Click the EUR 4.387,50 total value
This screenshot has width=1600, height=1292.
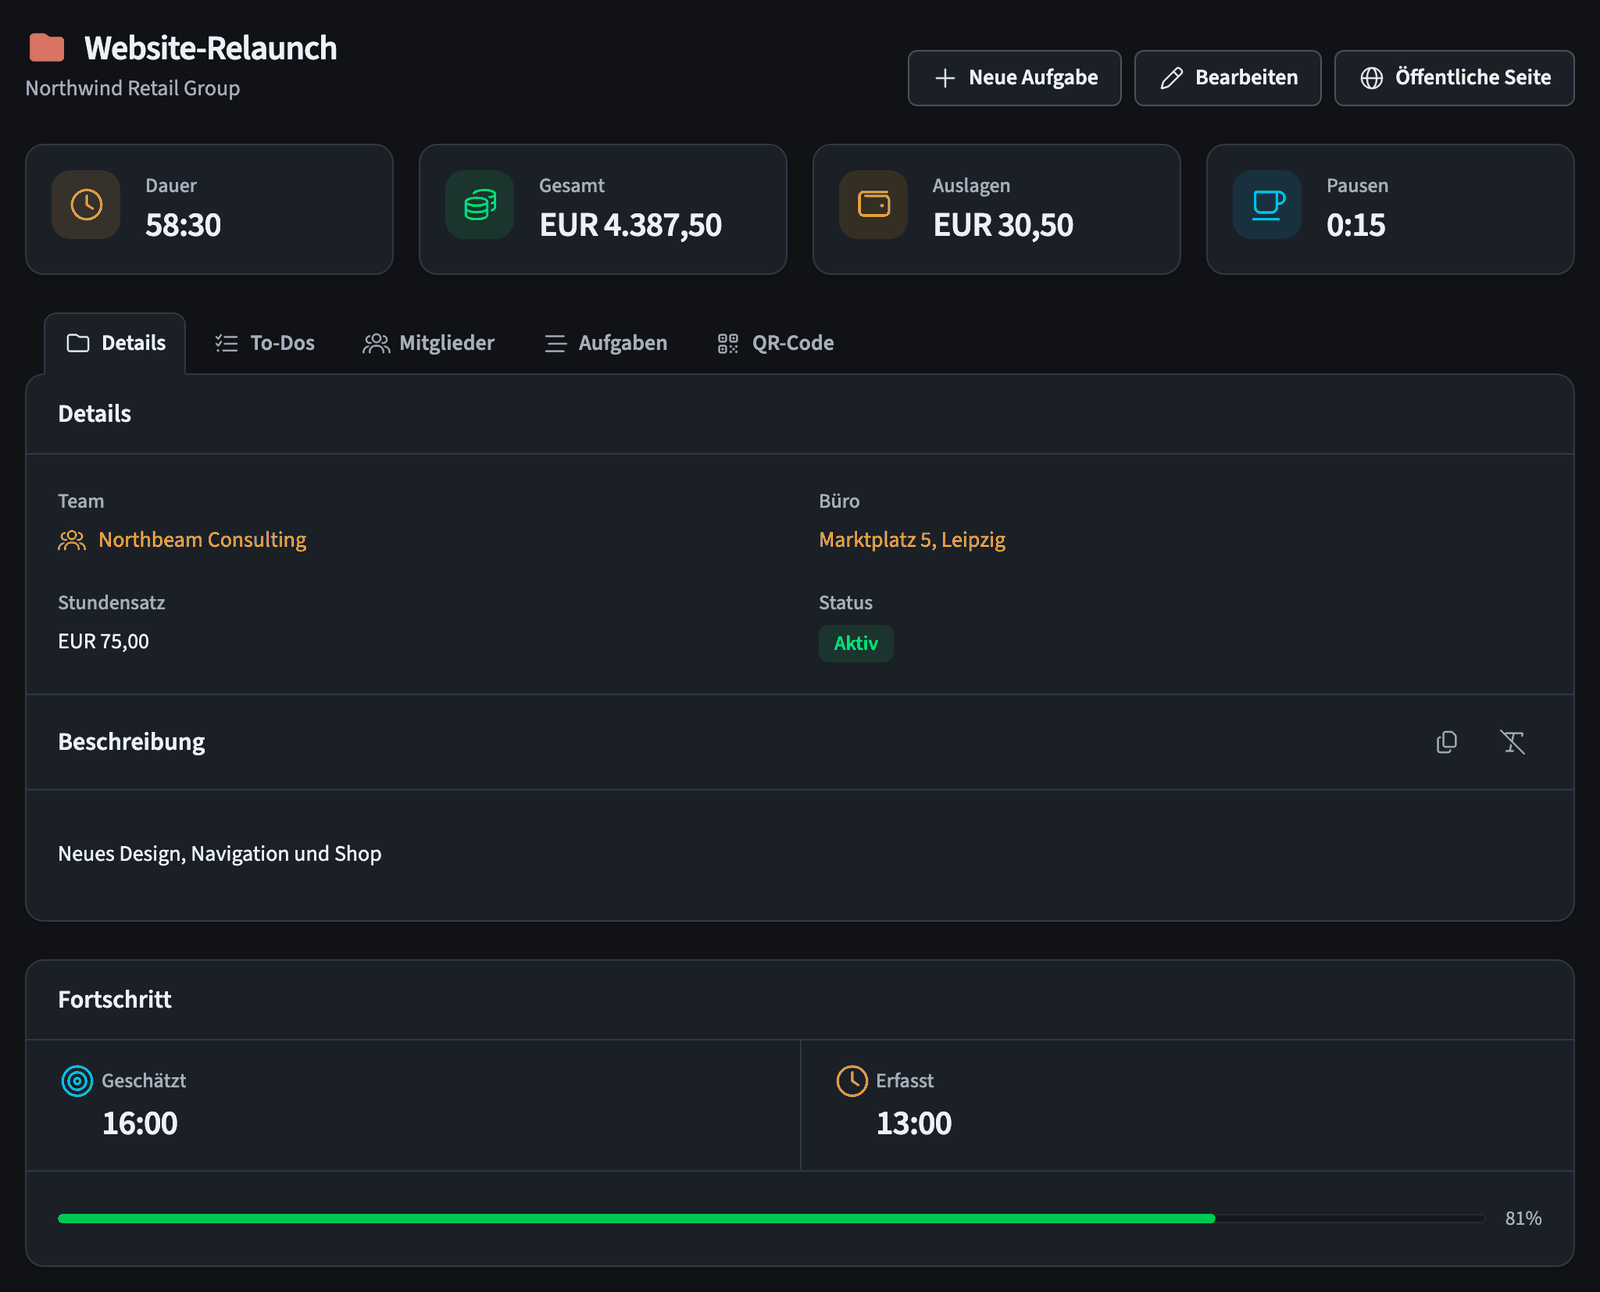630,225
